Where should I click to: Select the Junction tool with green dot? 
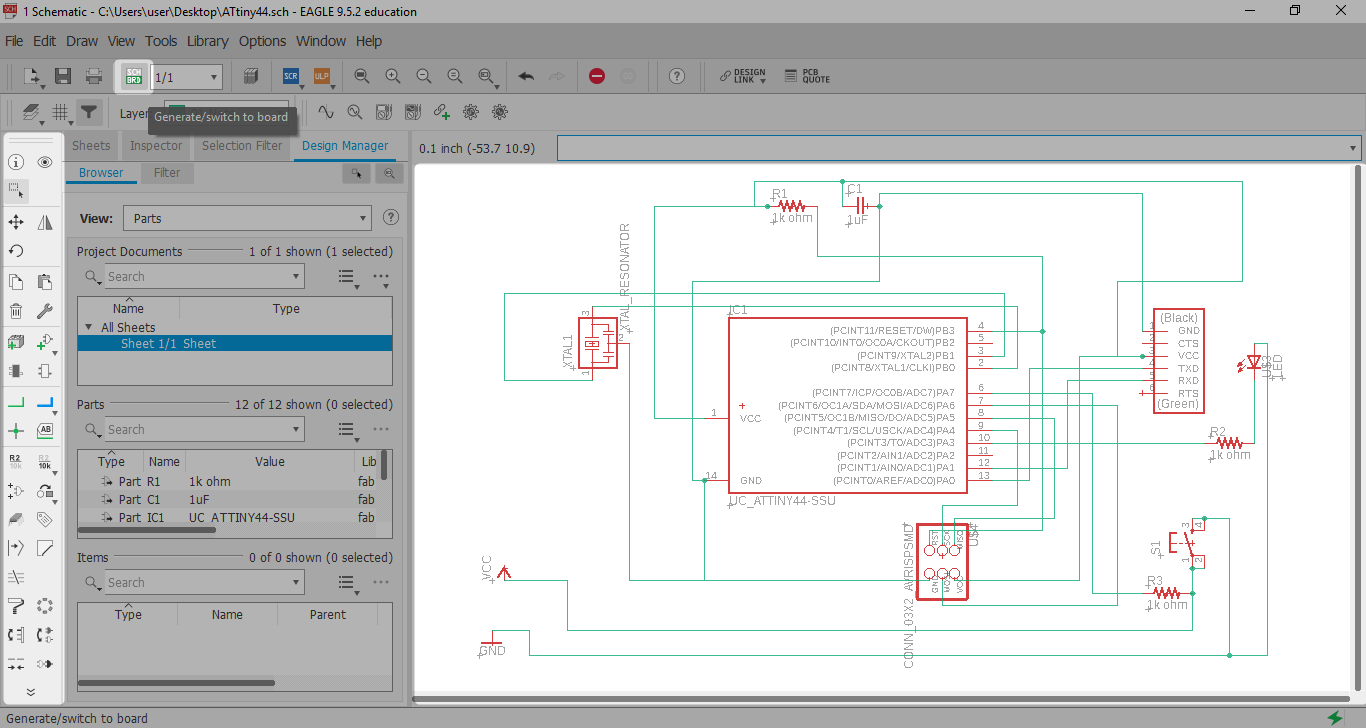16,431
